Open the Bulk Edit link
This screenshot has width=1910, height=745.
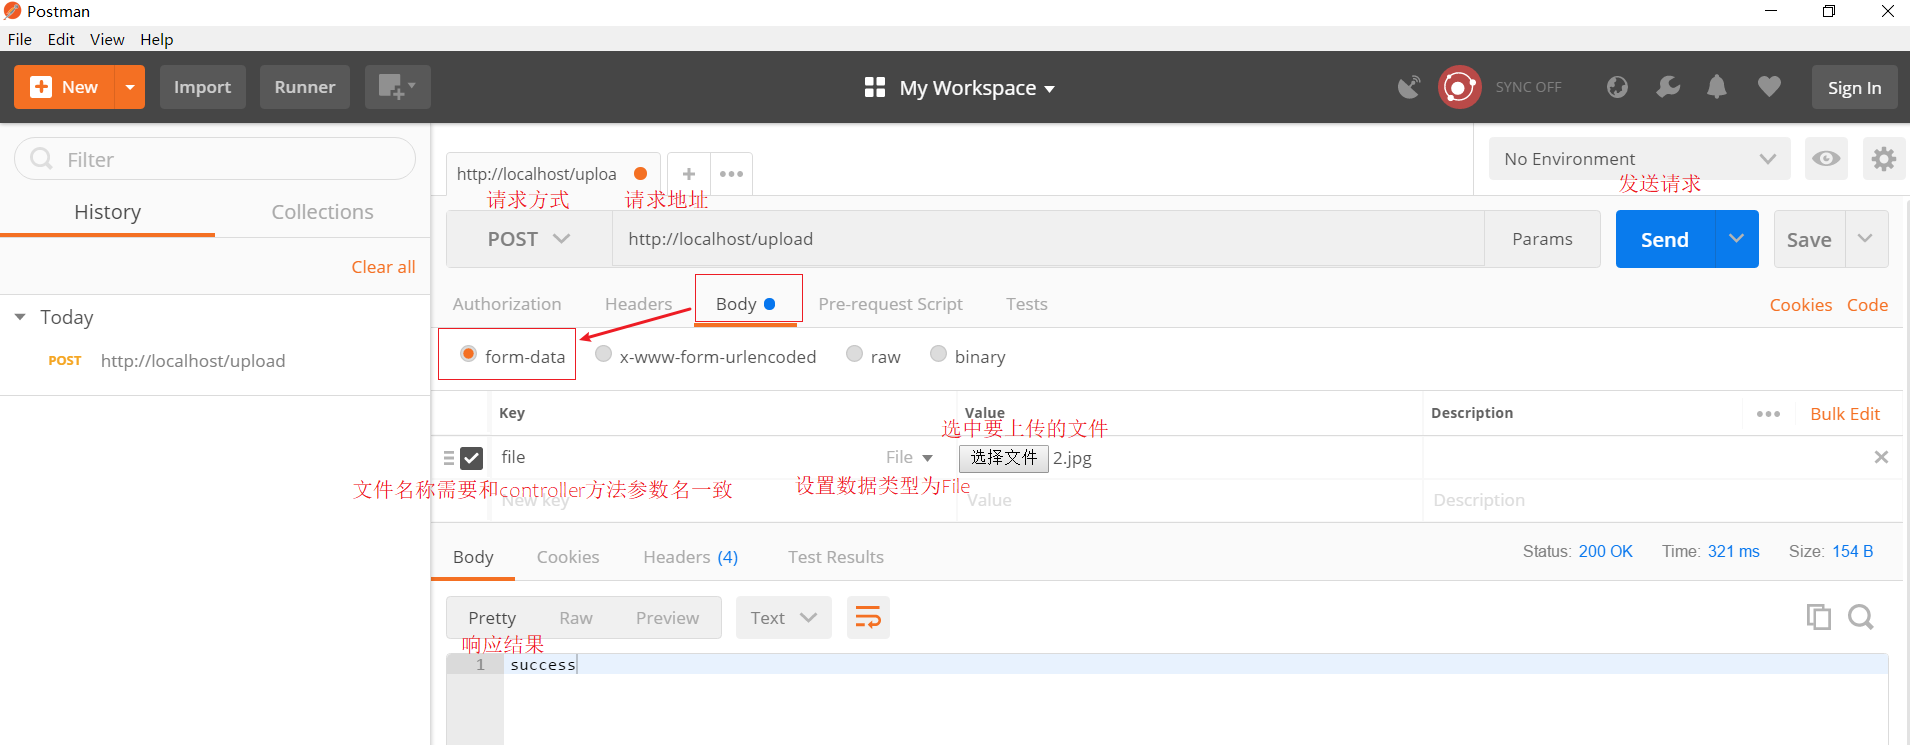(1845, 414)
